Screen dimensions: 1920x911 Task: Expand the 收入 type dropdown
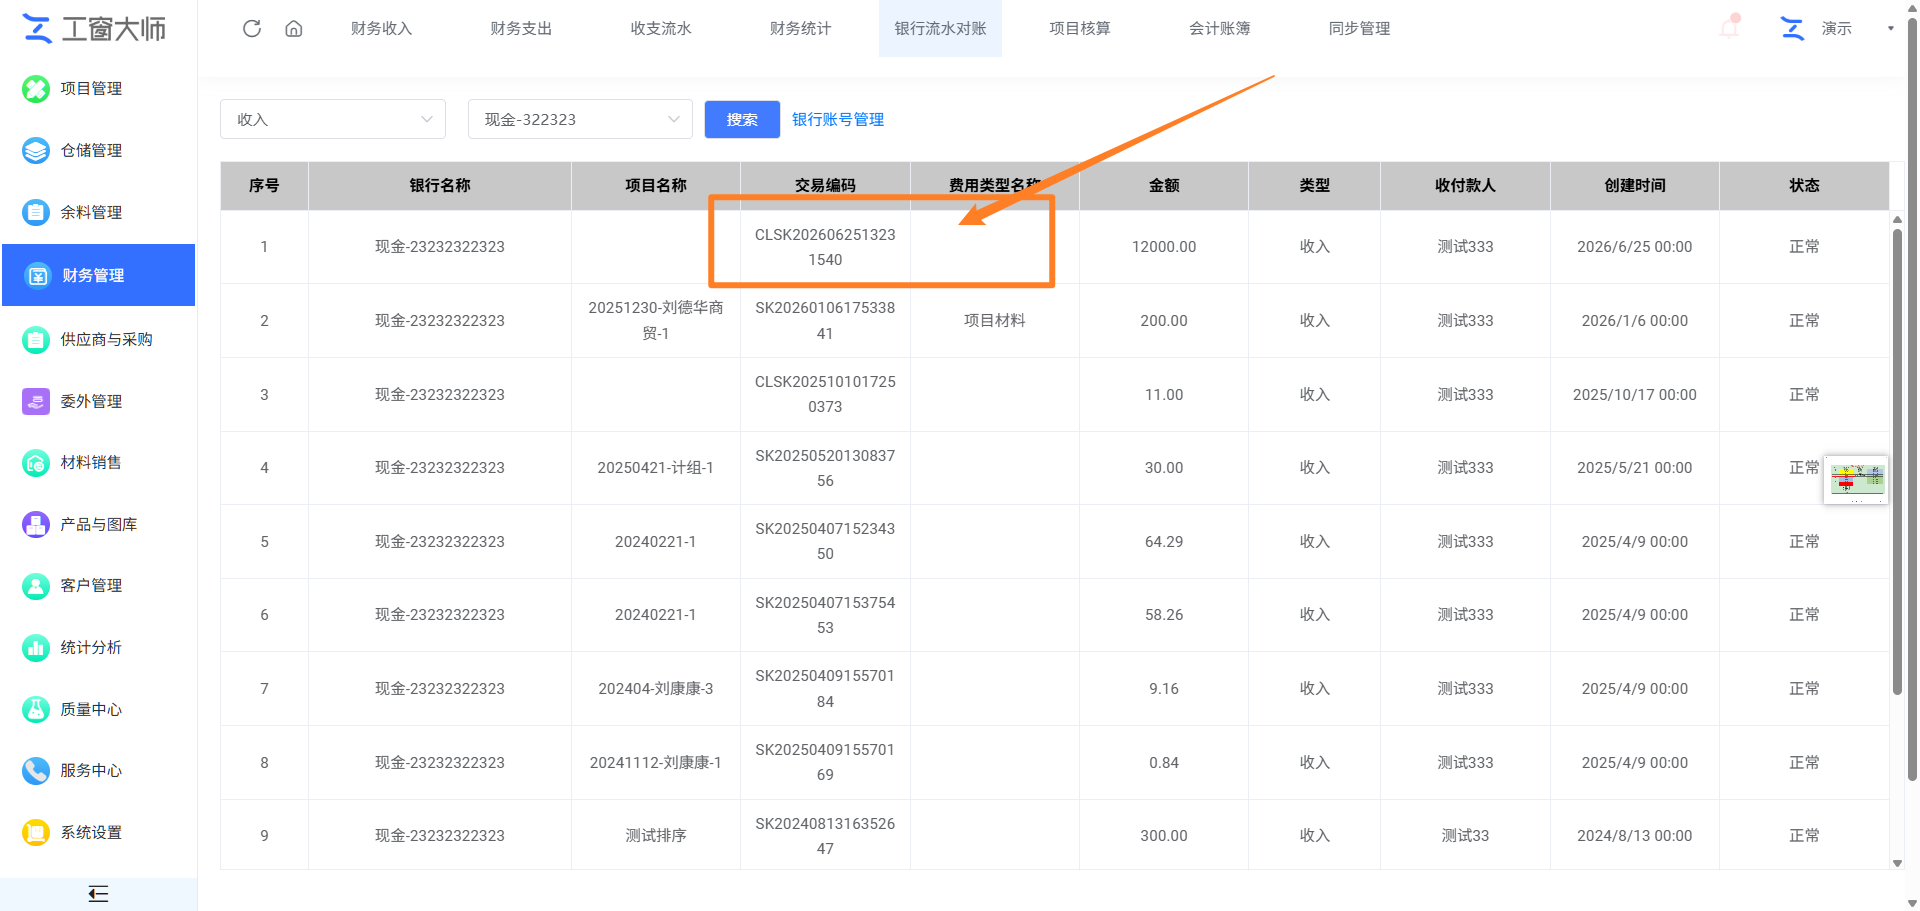point(333,119)
